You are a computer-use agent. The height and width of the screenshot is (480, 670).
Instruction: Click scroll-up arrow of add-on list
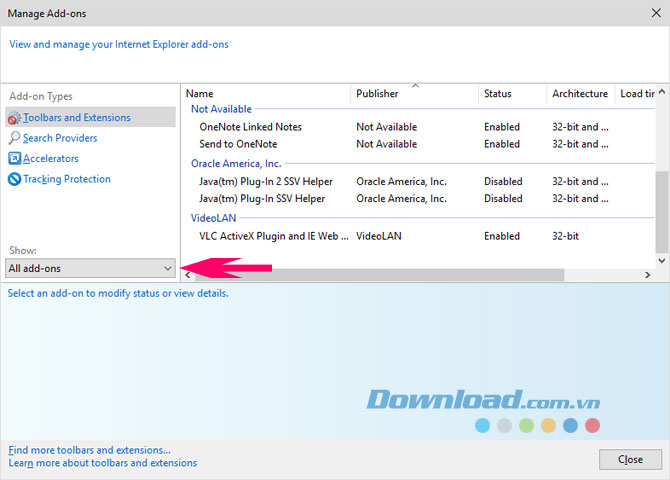[x=662, y=91]
